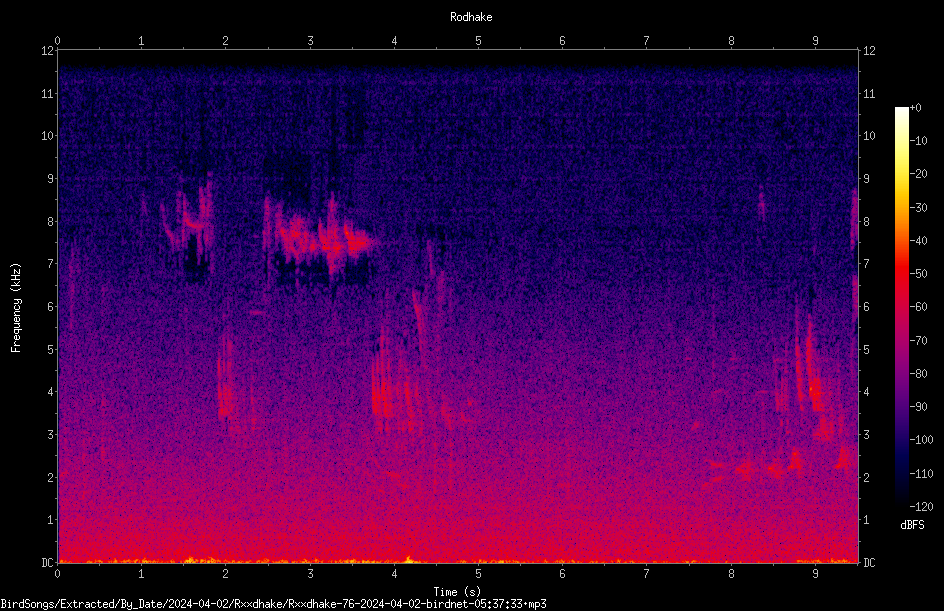Click the -120 label on color scale
The height and width of the screenshot is (611, 944).
point(921,507)
